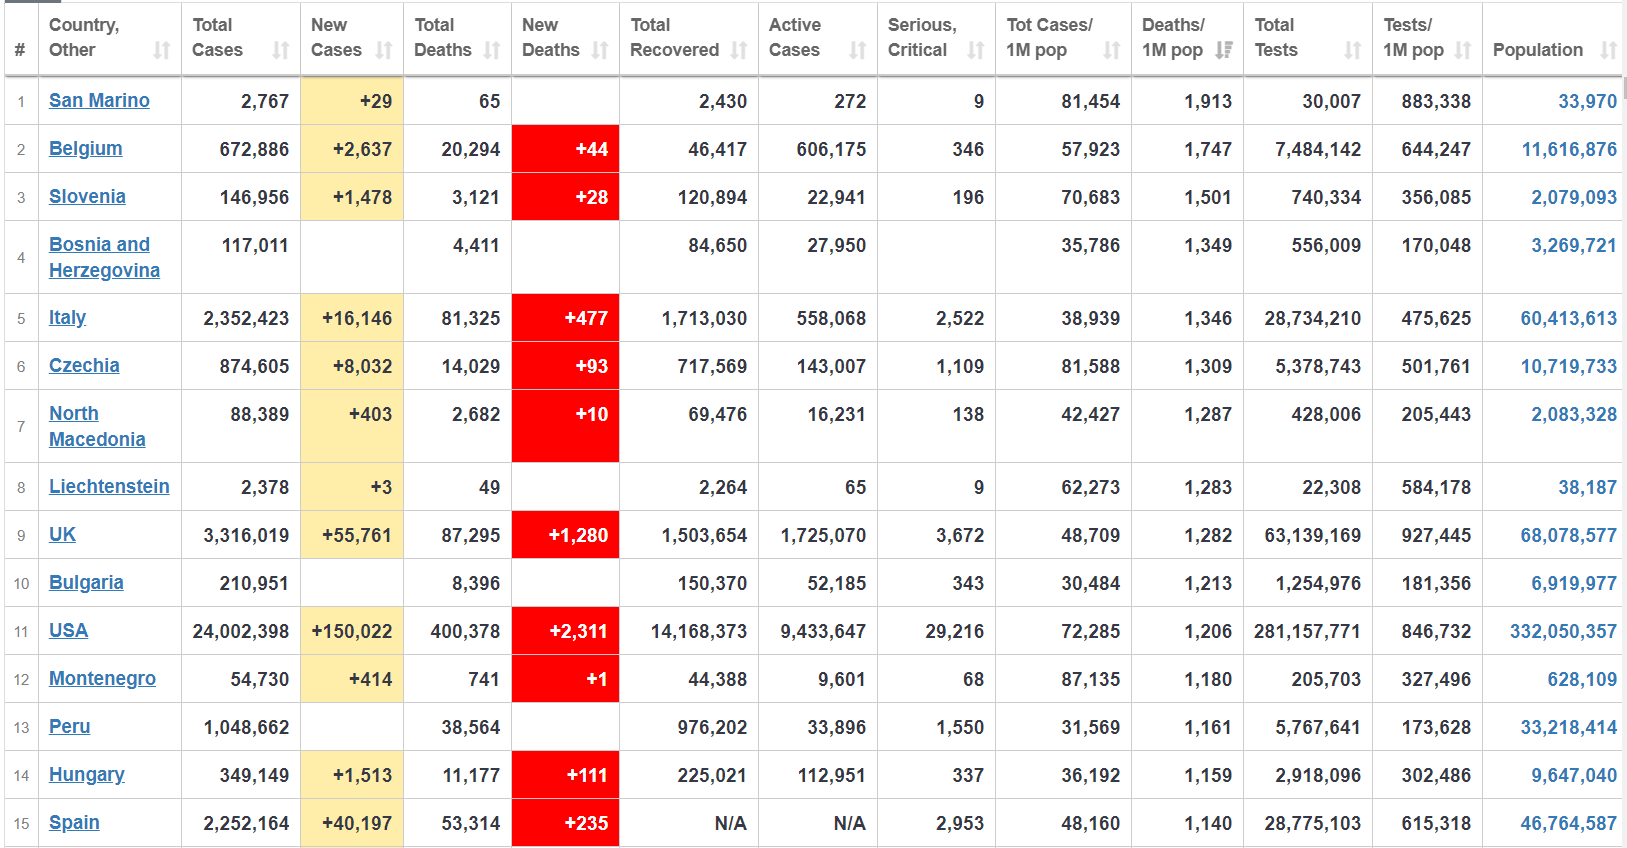Open Italy population 60,413,613 link
The width and height of the screenshot is (1627, 848).
[1568, 318]
